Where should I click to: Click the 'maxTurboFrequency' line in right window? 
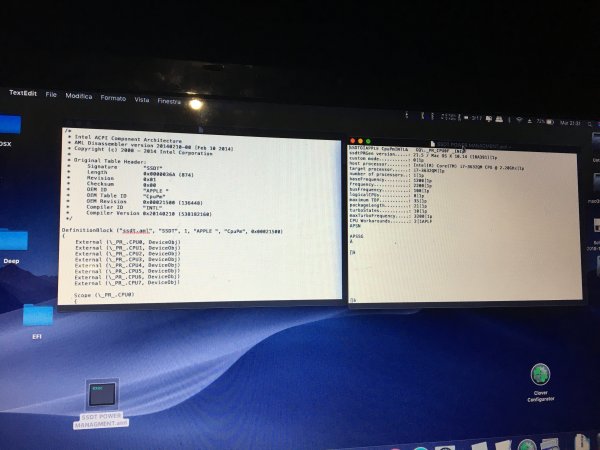[391, 216]
